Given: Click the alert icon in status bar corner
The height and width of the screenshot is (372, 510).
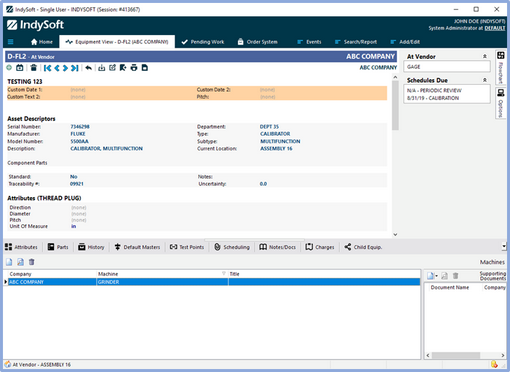Looking at the screenshot, I should (494, 364).
